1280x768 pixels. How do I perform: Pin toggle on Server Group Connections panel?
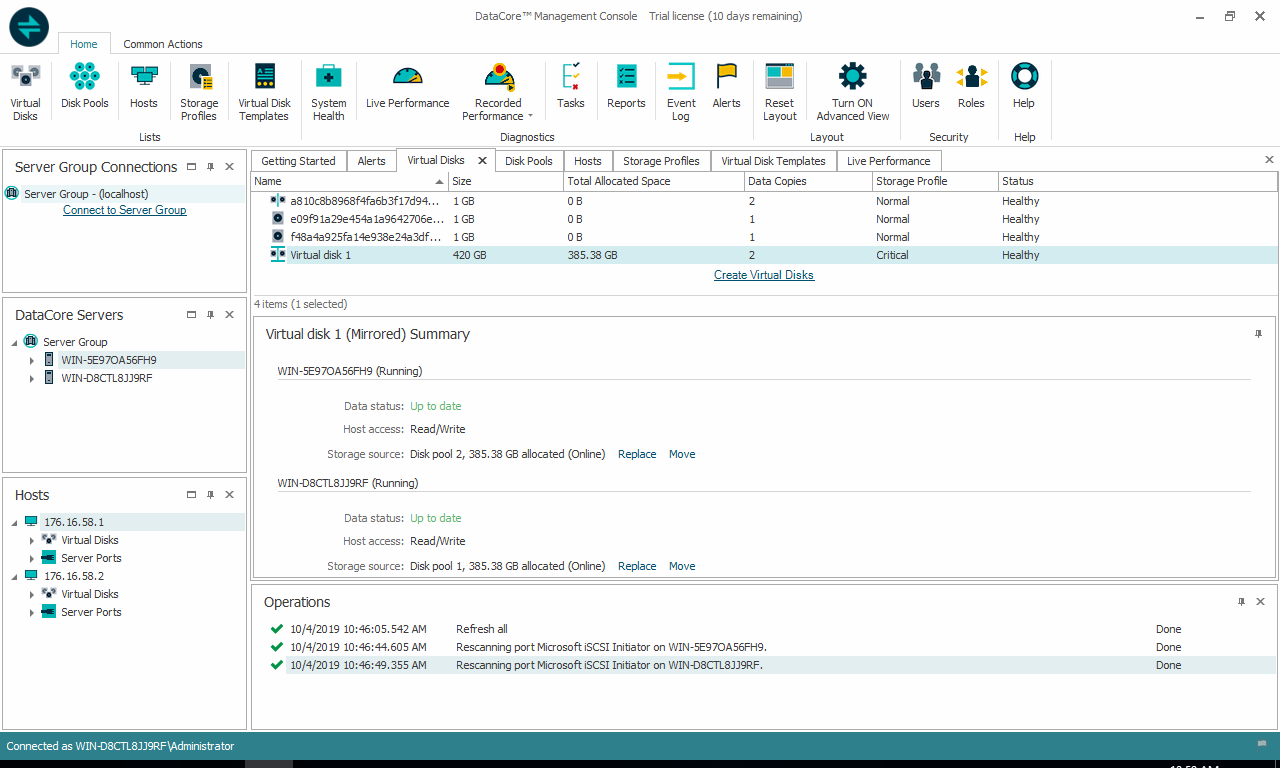(x=210, y=167)
